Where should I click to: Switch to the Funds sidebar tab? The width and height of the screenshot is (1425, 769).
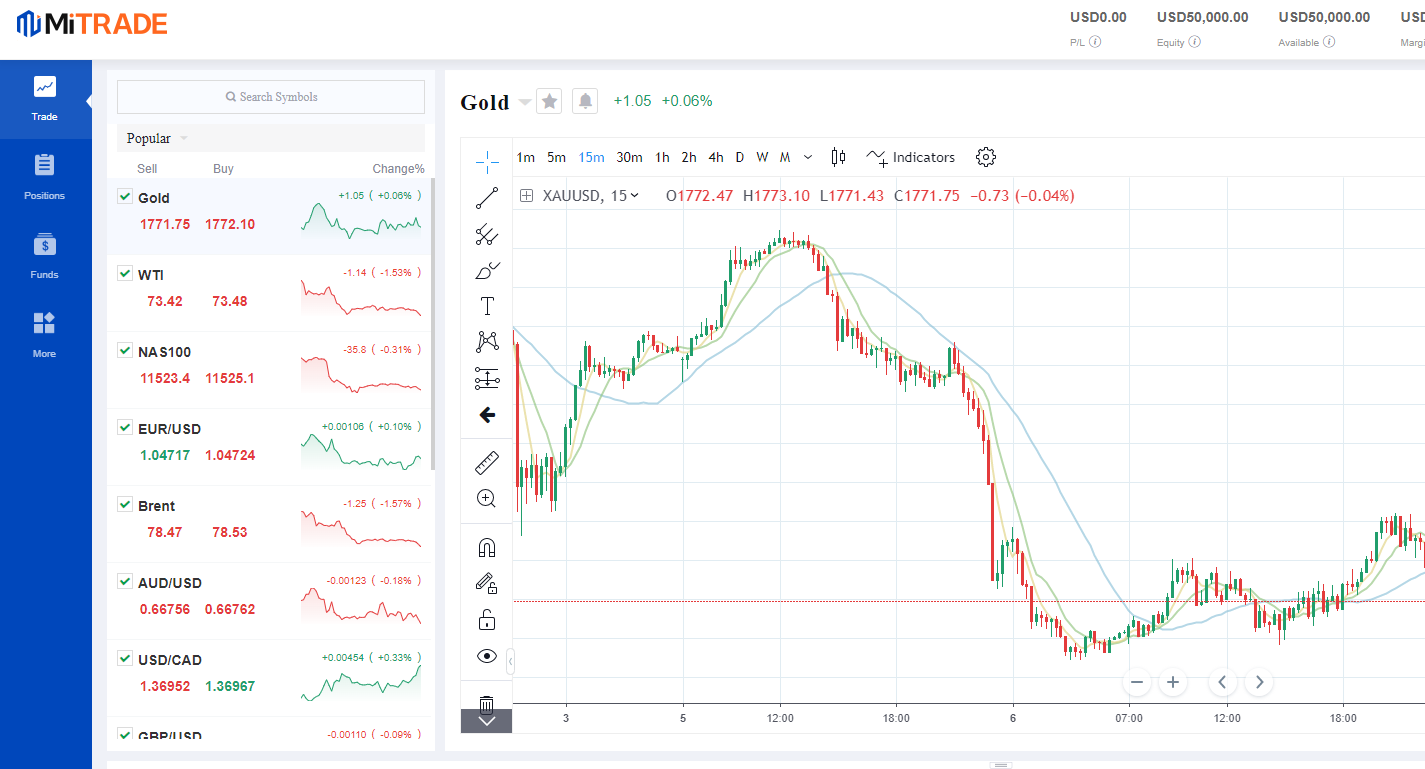(45, 255)
